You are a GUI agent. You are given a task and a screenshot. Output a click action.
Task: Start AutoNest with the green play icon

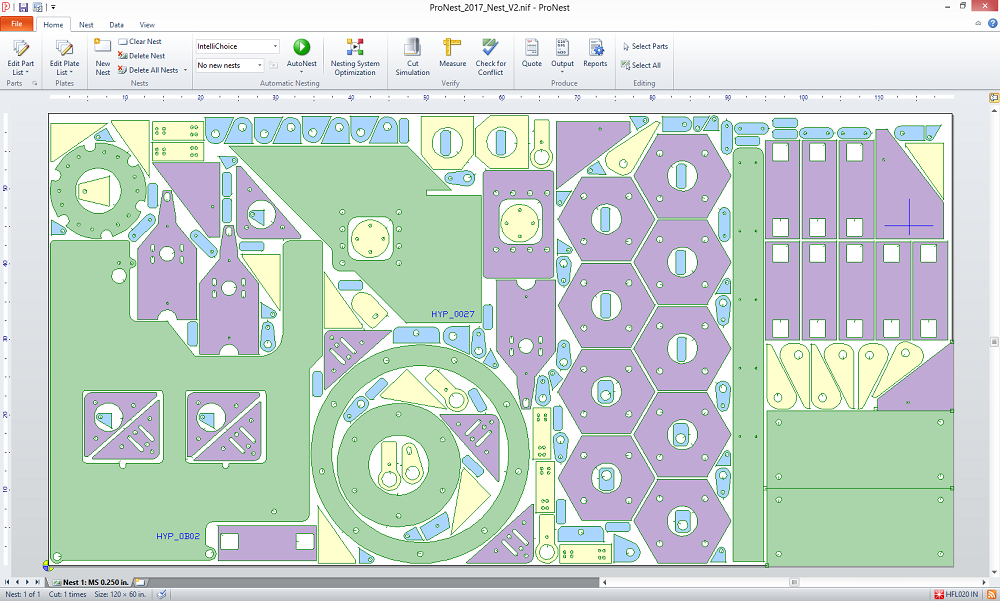point(301,47)
